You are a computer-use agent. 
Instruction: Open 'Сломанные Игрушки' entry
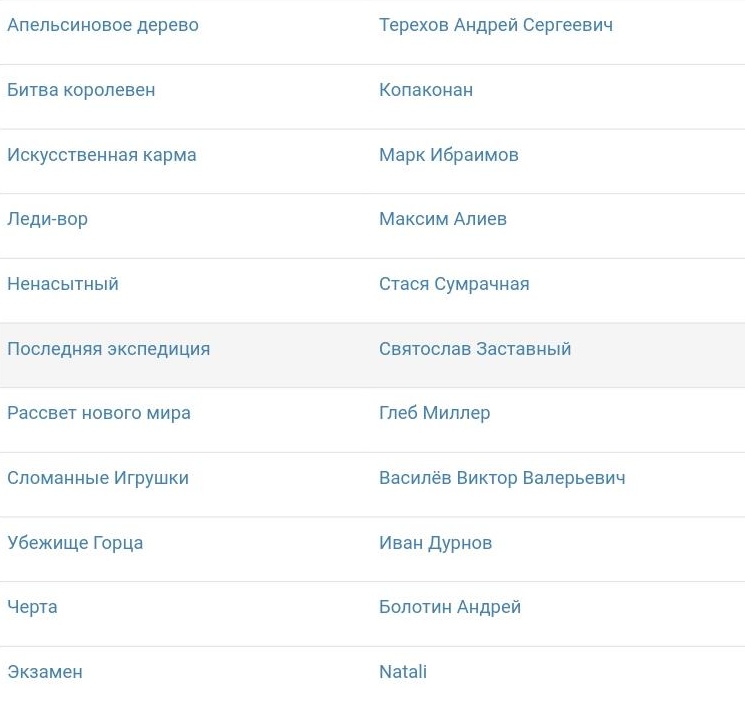[98, 478]
